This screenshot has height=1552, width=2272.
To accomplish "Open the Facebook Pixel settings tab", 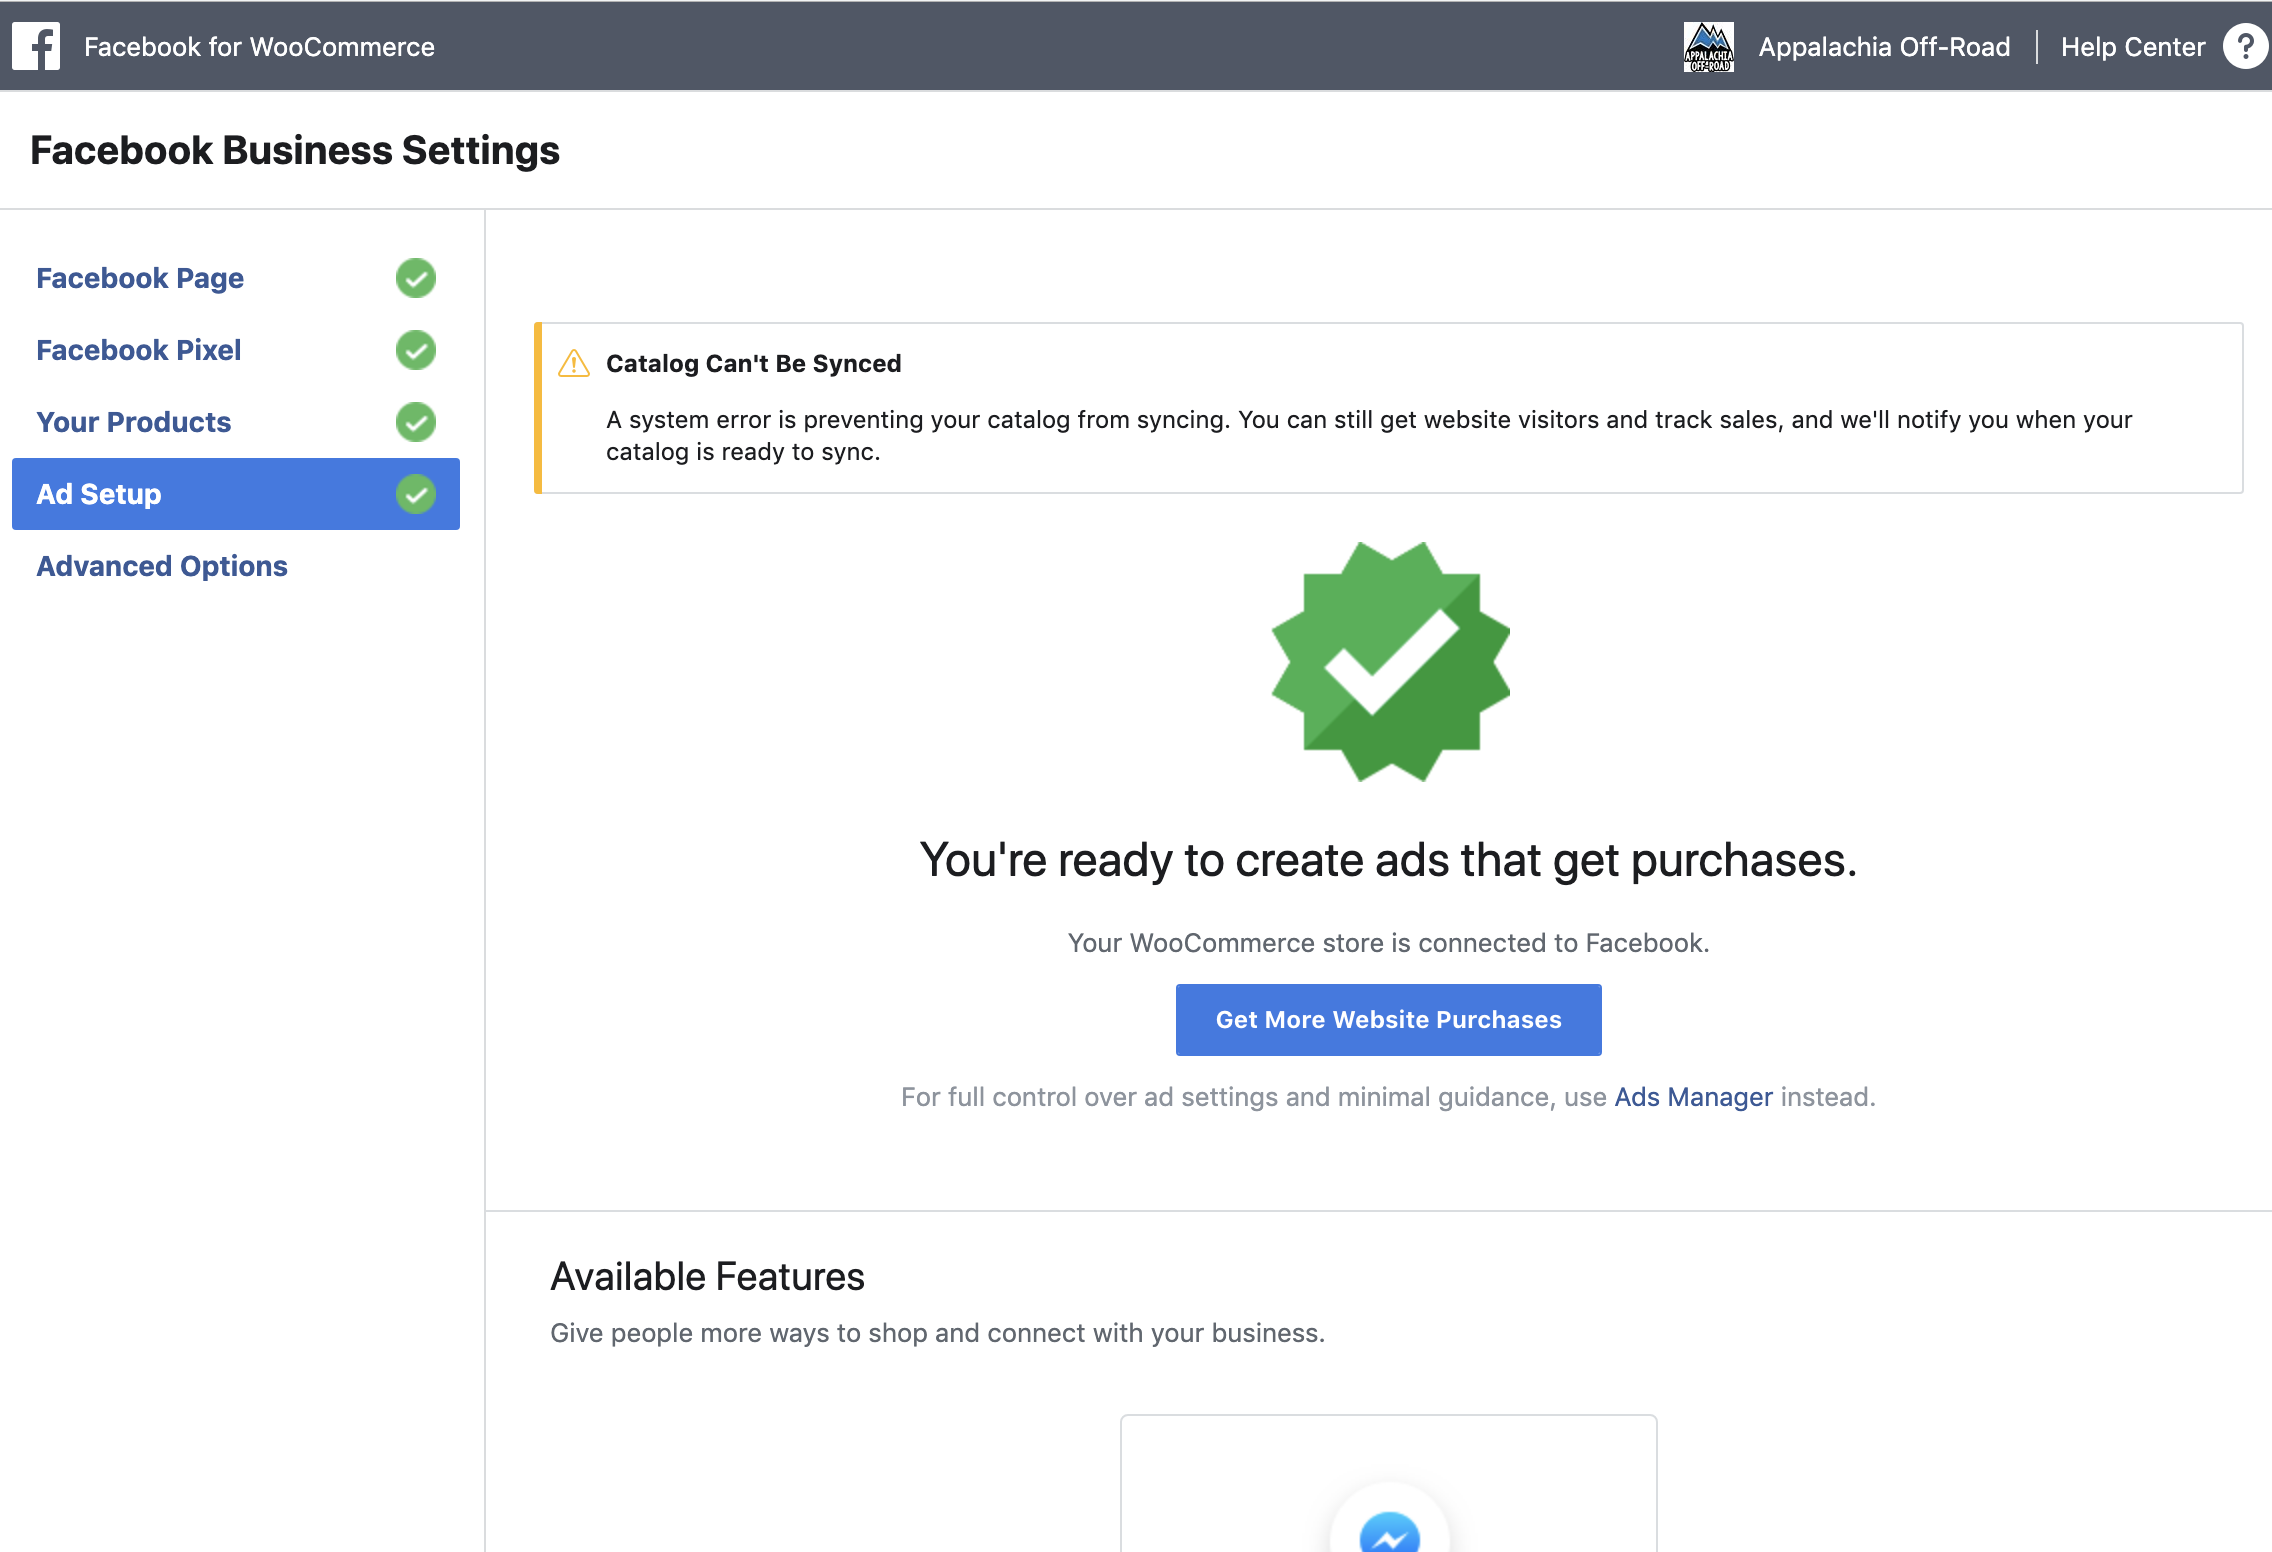I will click(236, 350).
